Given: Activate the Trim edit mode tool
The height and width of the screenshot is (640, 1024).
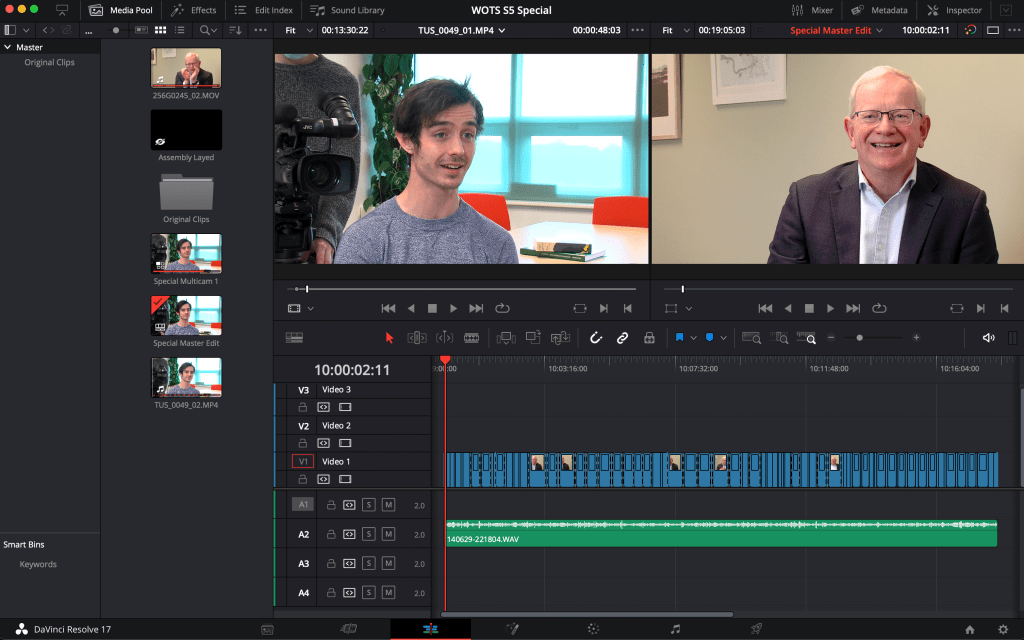Looking at the screenshot, I should 417,338.
